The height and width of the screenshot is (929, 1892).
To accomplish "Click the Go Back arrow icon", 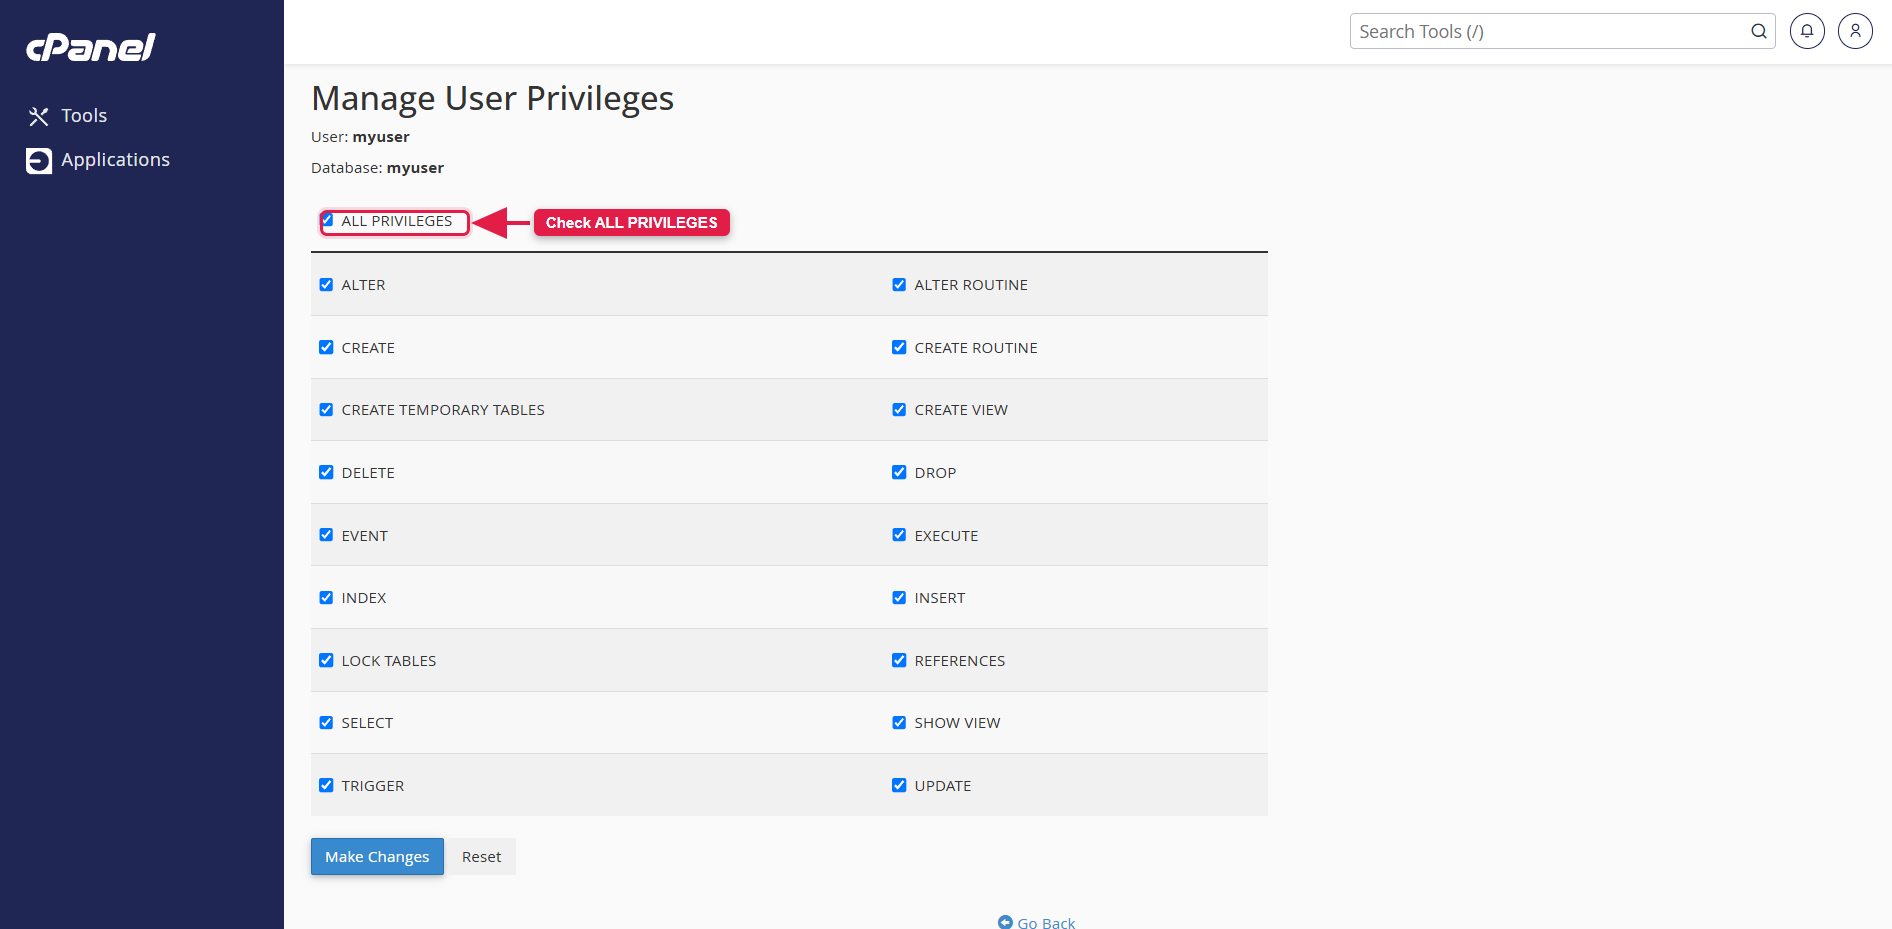I will pos(1005,922).
